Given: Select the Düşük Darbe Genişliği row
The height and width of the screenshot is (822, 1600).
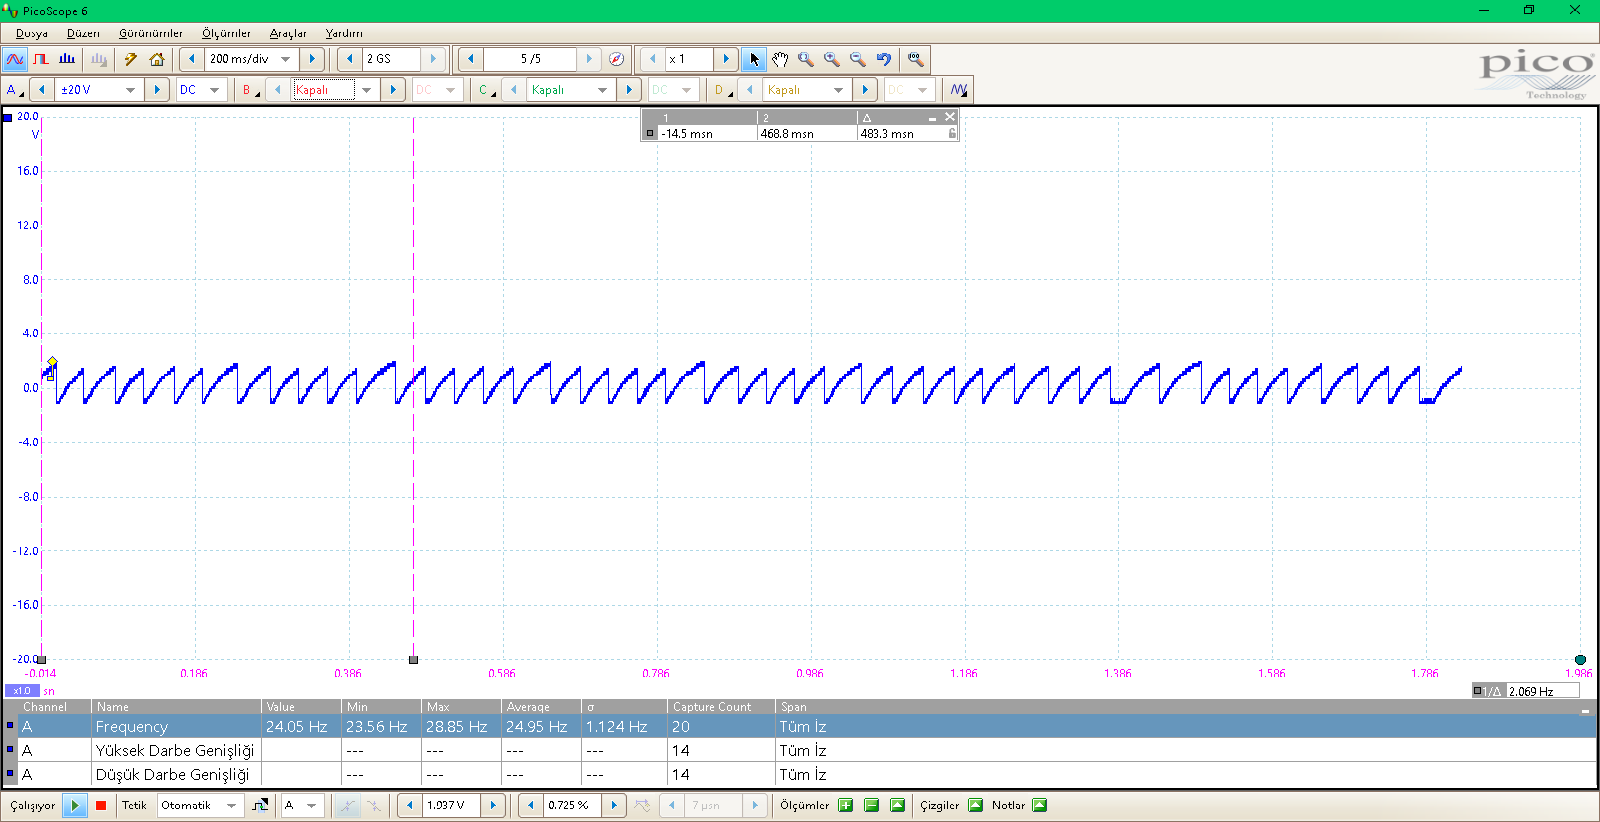Looking at the screenshot, I should 799,775.
